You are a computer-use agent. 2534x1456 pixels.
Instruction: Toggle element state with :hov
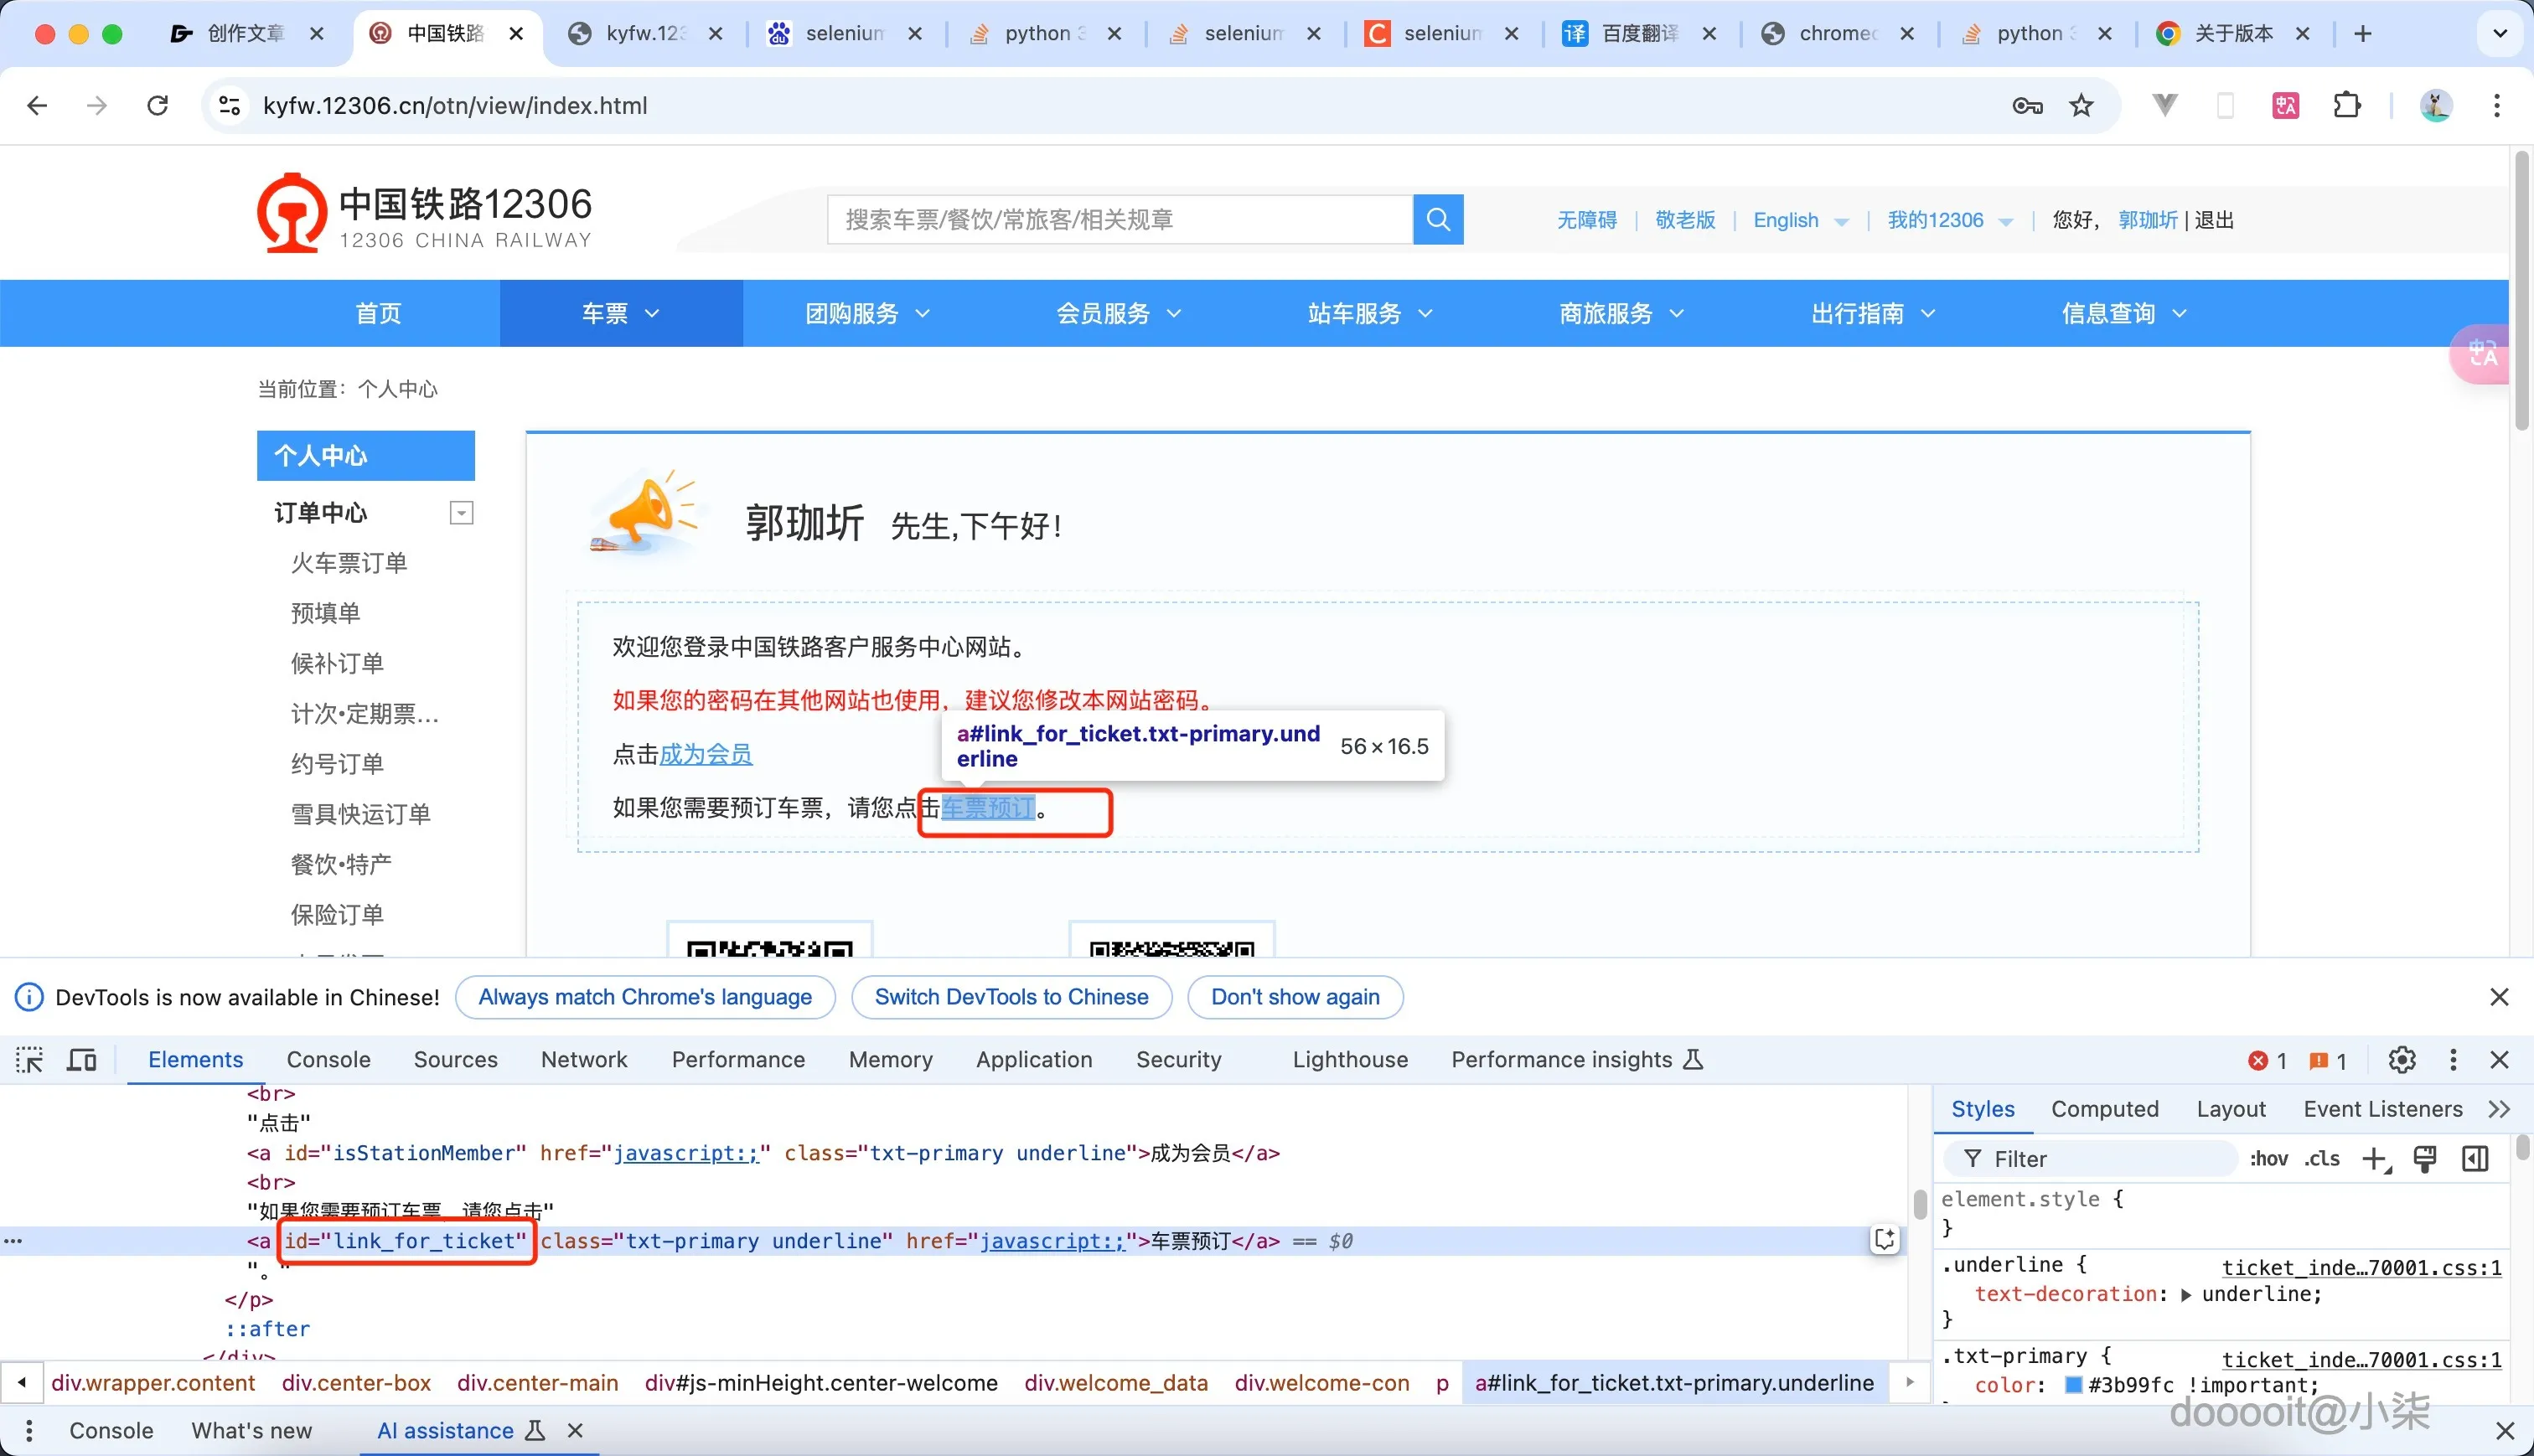point(2269,1159)
